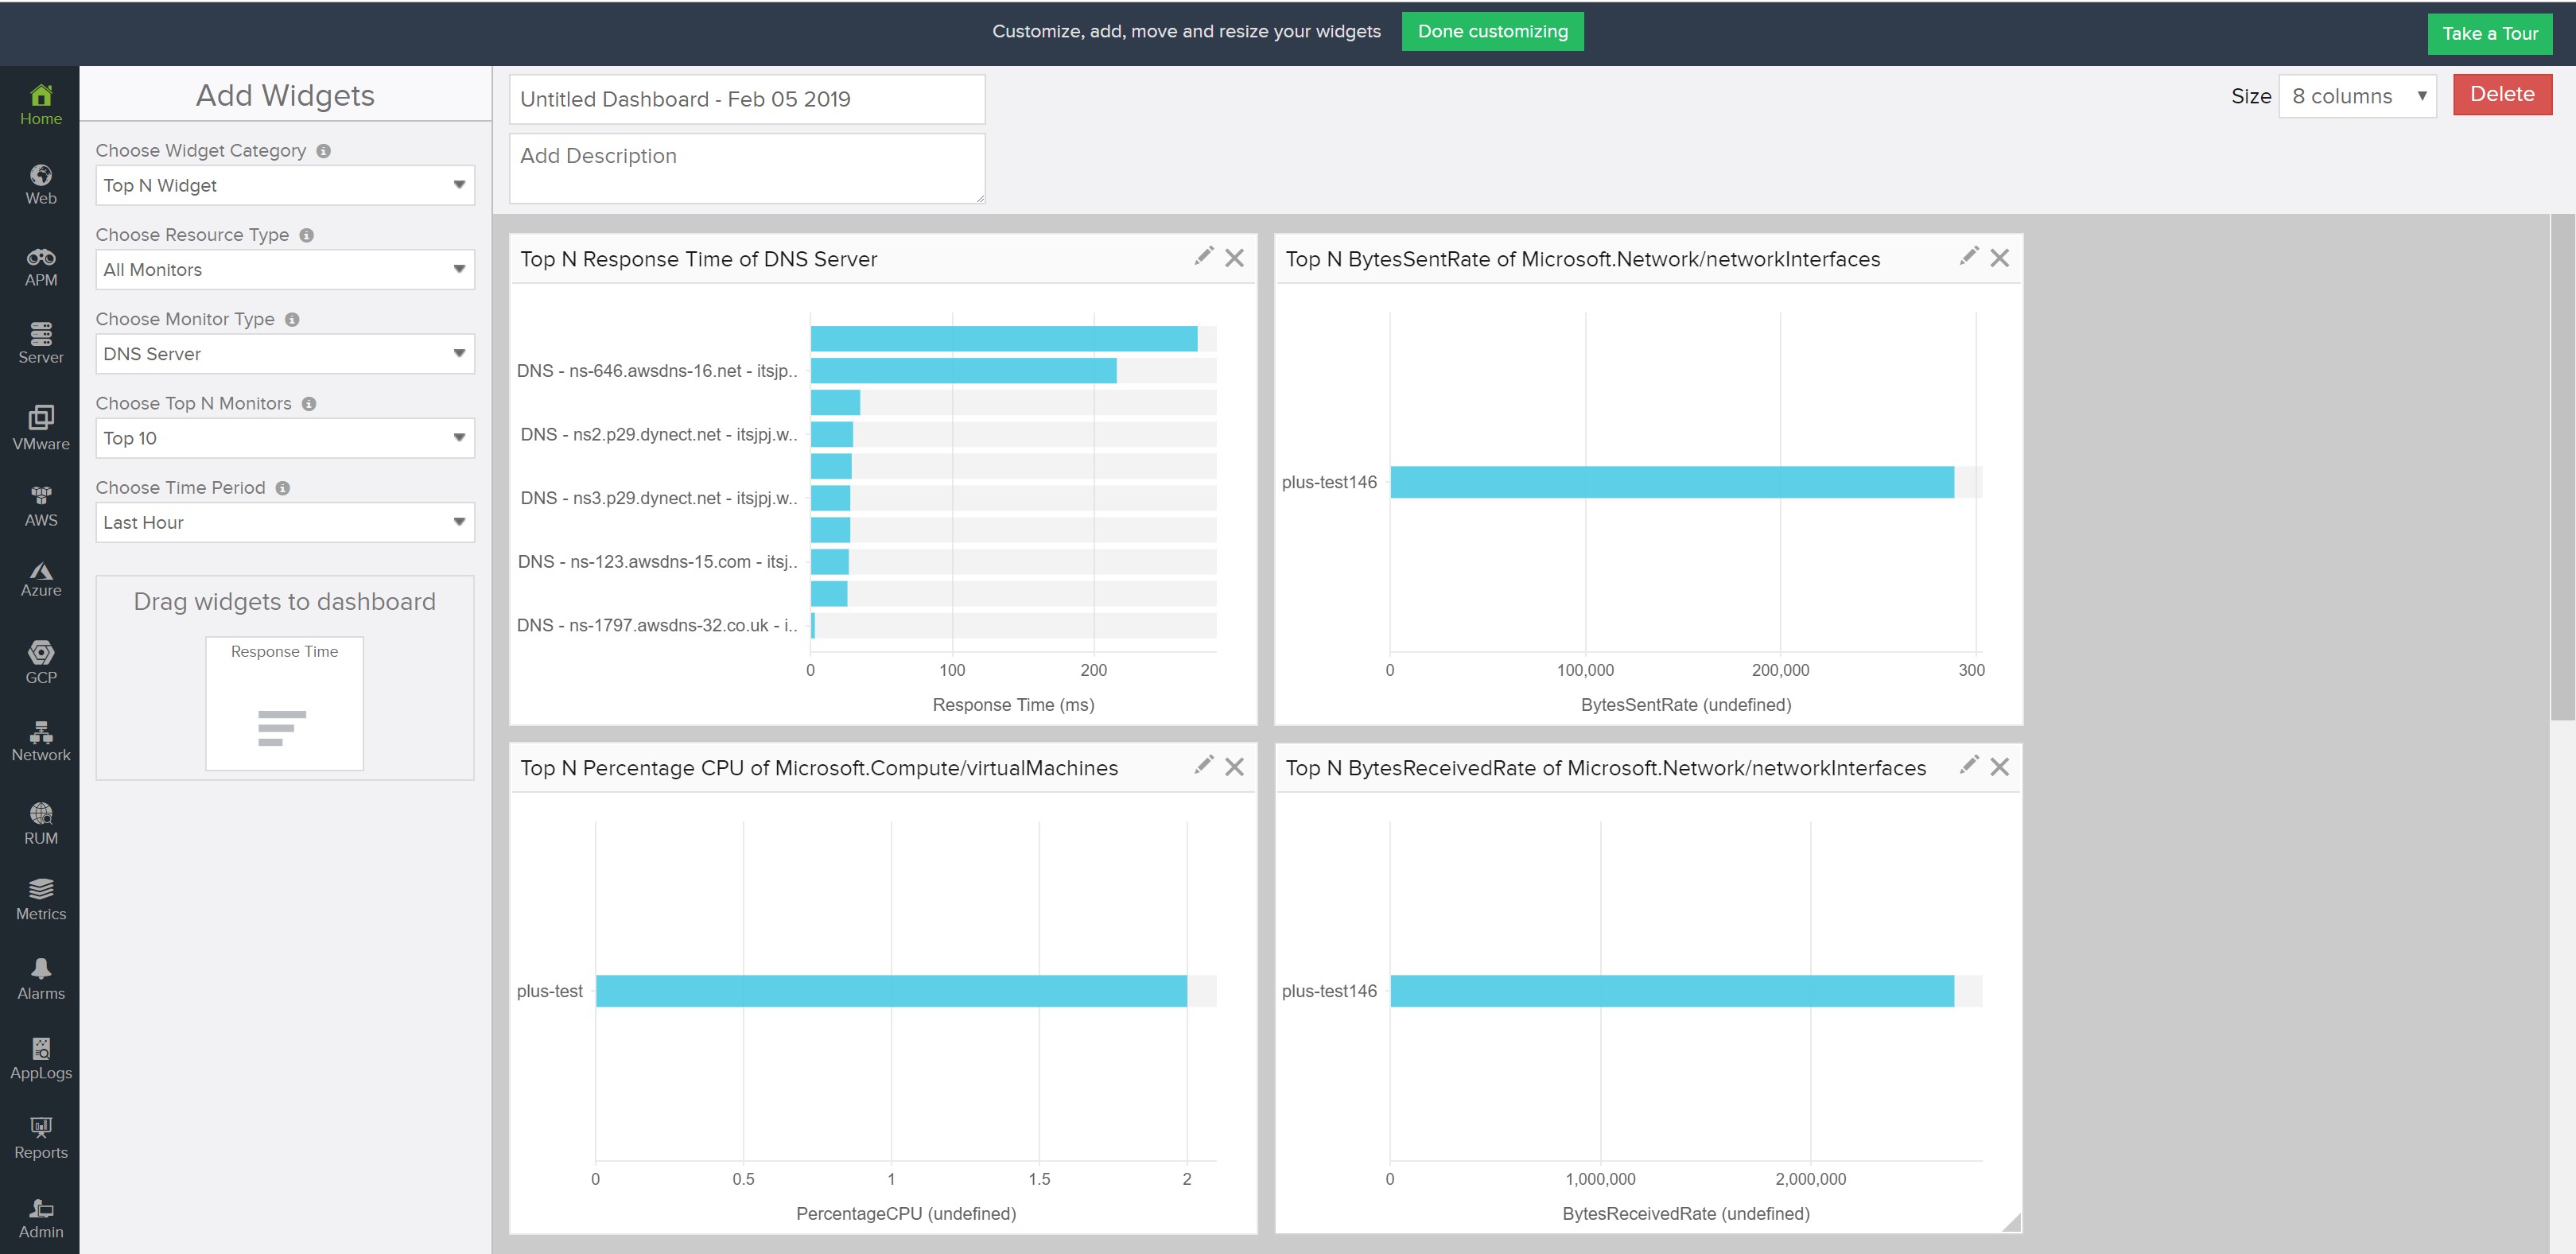Open the Reports menu item
Image resolution: width=2576 pixels, height=1254 pixels.
41,1138
